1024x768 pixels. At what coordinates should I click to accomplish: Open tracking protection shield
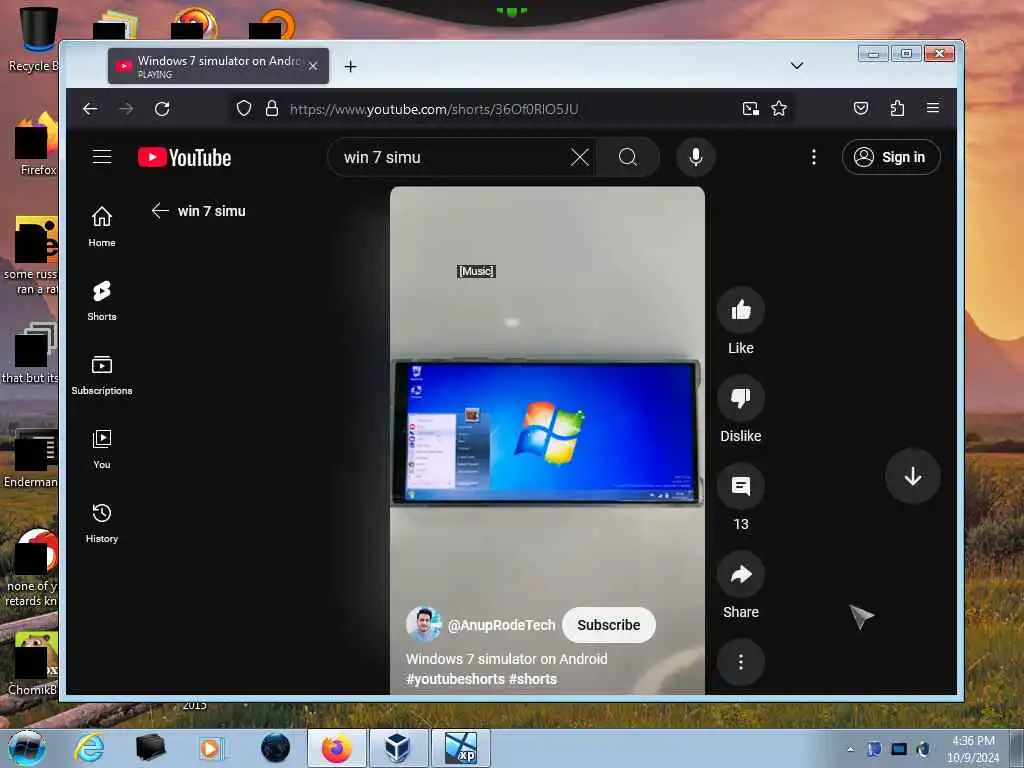tap(244, 108)
